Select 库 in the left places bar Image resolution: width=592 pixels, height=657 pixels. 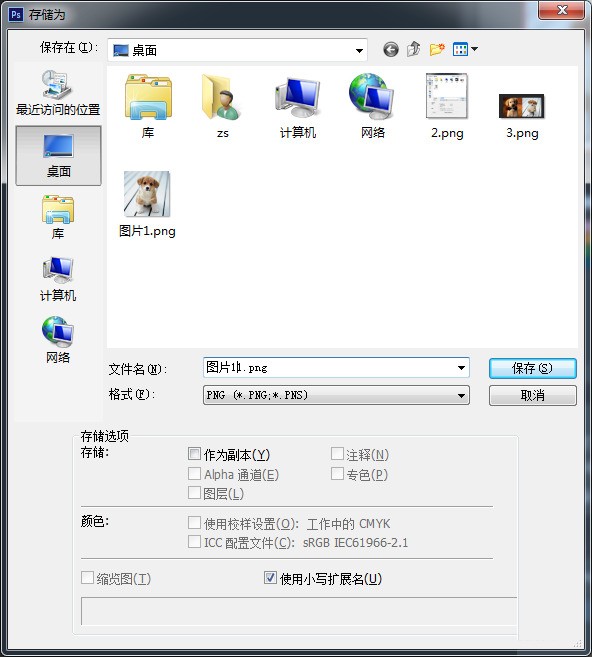point(58,217)
